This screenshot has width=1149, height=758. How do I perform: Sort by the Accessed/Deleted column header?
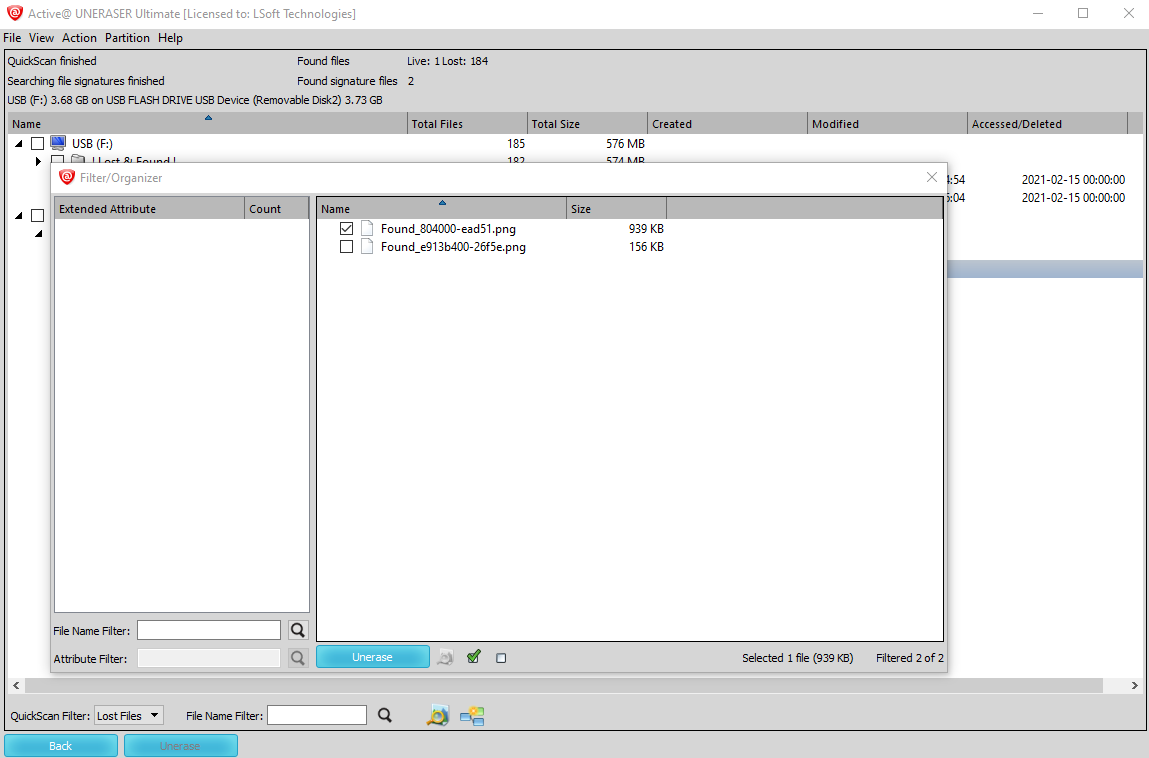tap(1047, 124)
